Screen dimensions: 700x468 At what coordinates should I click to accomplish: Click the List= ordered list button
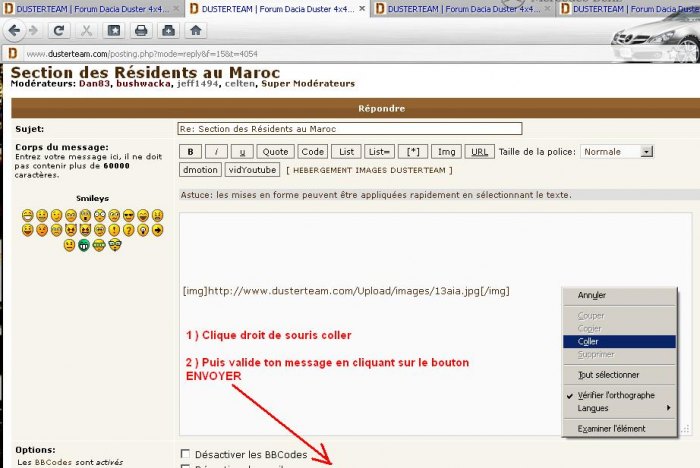pyautogui.click(x=379, y=152)
